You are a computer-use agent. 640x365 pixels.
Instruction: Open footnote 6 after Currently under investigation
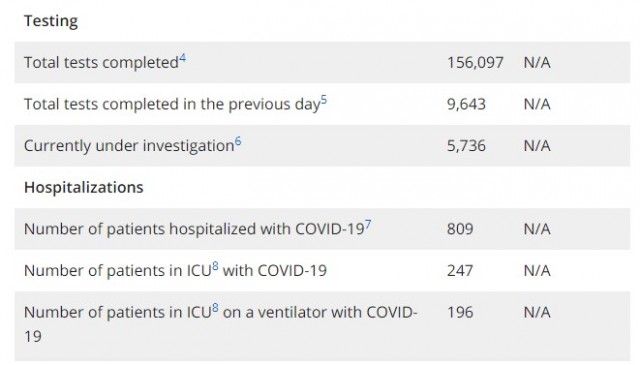pos(238,142)
